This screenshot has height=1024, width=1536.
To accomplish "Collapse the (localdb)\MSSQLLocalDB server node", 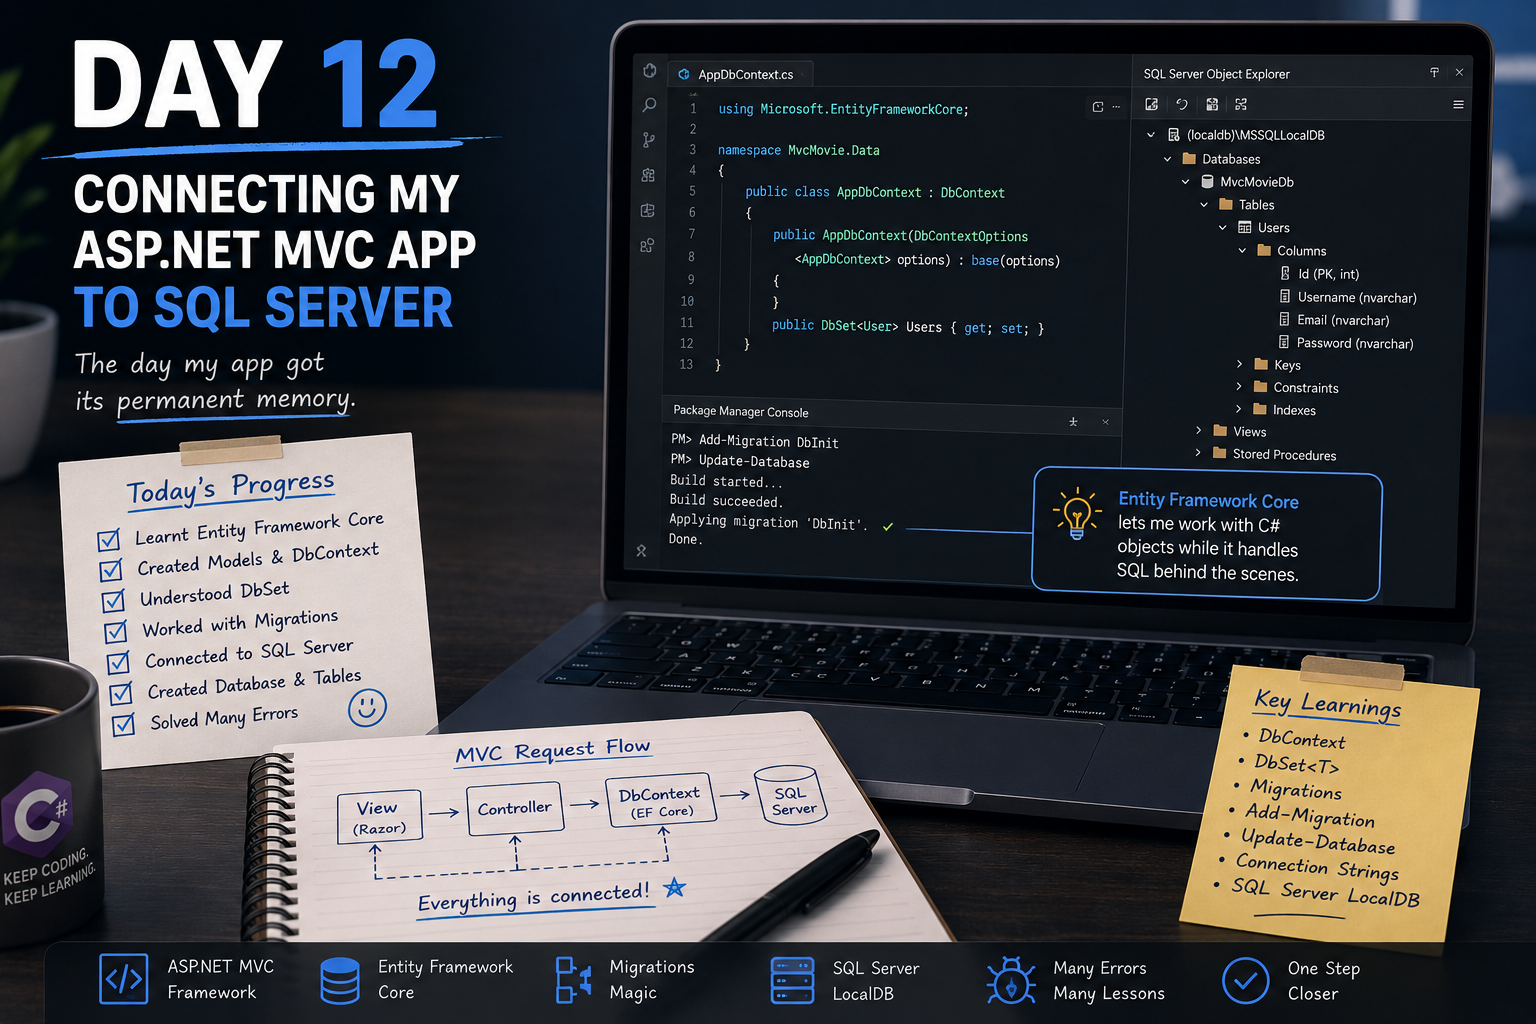I will (x=1151, y=134).
